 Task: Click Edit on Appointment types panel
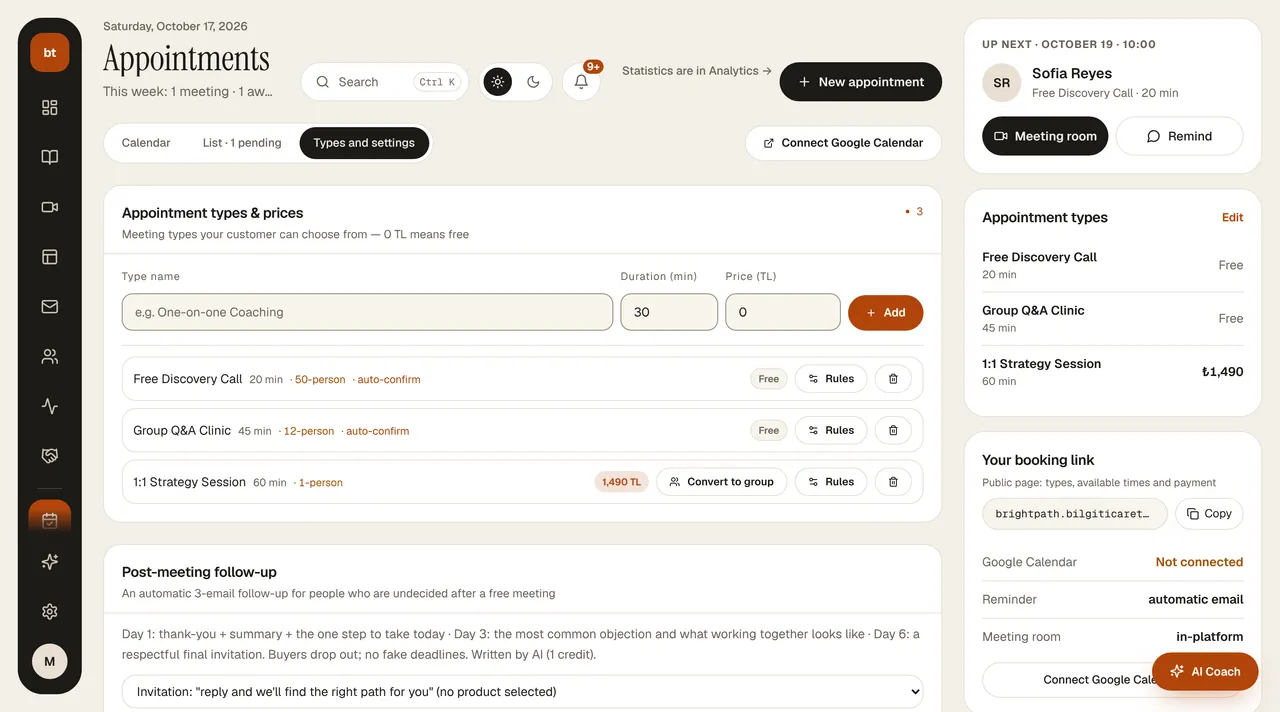click(x=1233, y=217)
